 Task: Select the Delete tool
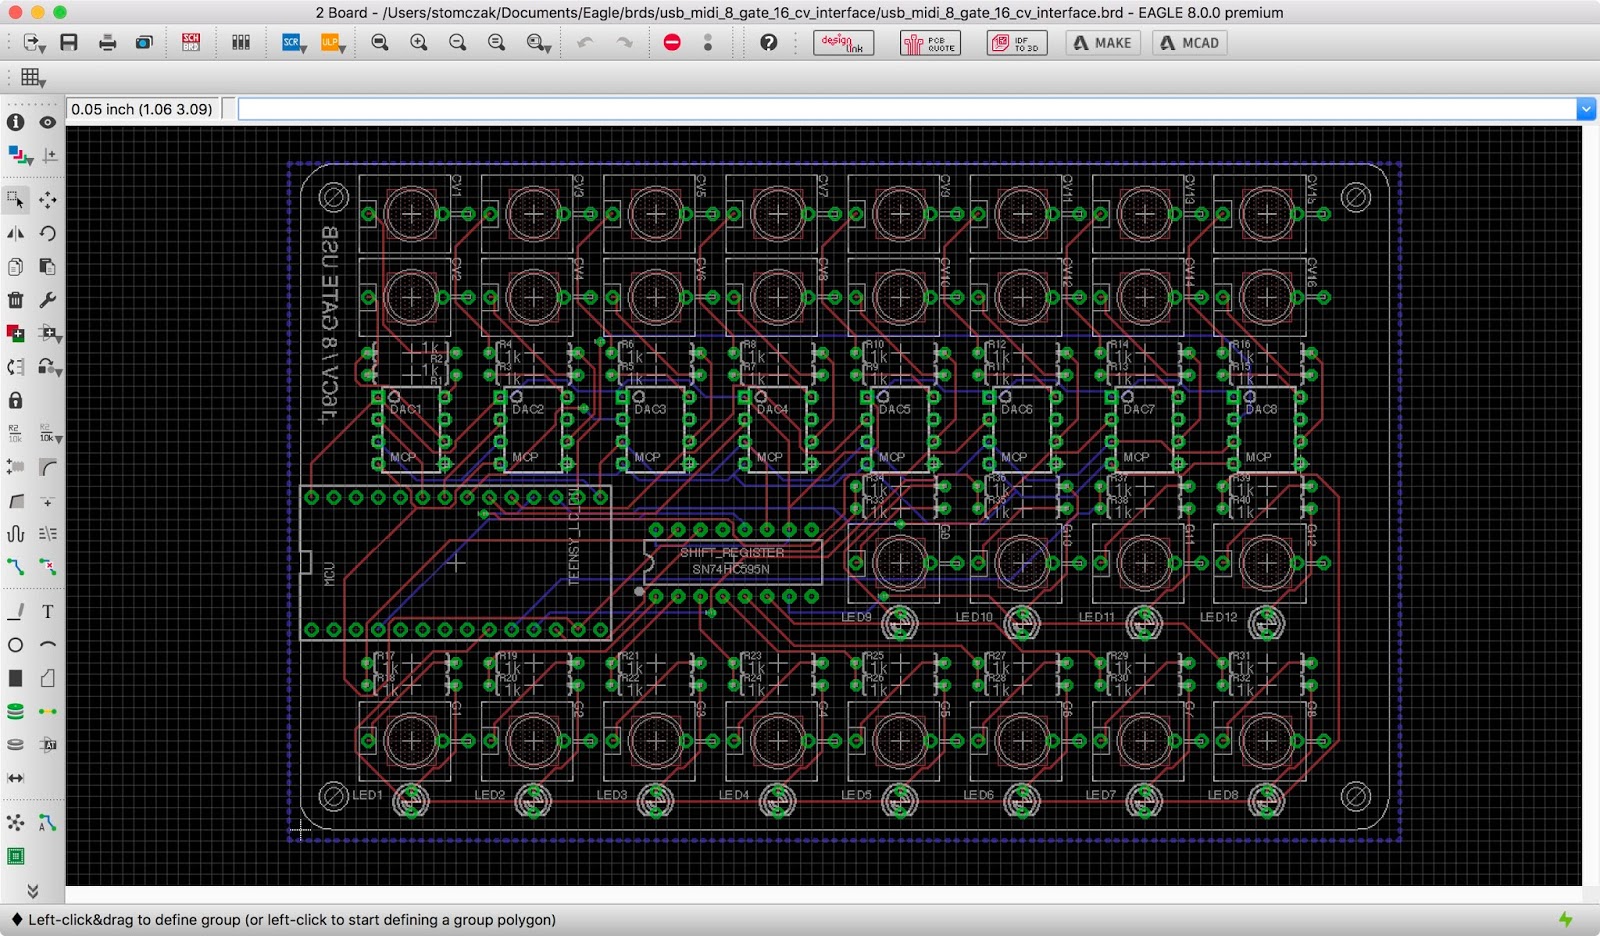(x=16, y=300)
